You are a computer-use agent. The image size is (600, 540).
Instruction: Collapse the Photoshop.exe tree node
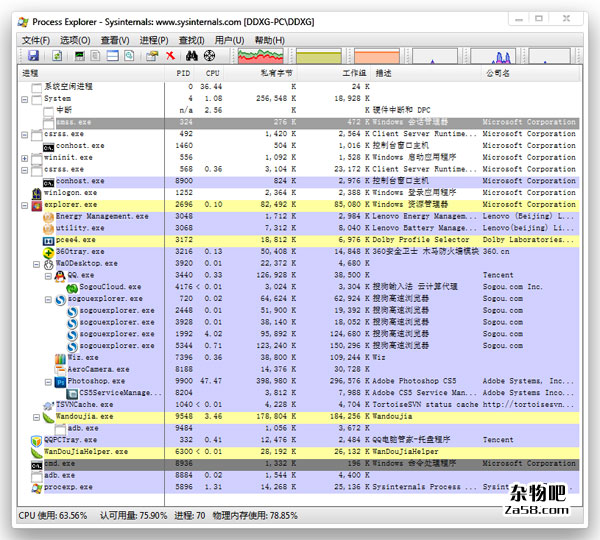point(48,382)
